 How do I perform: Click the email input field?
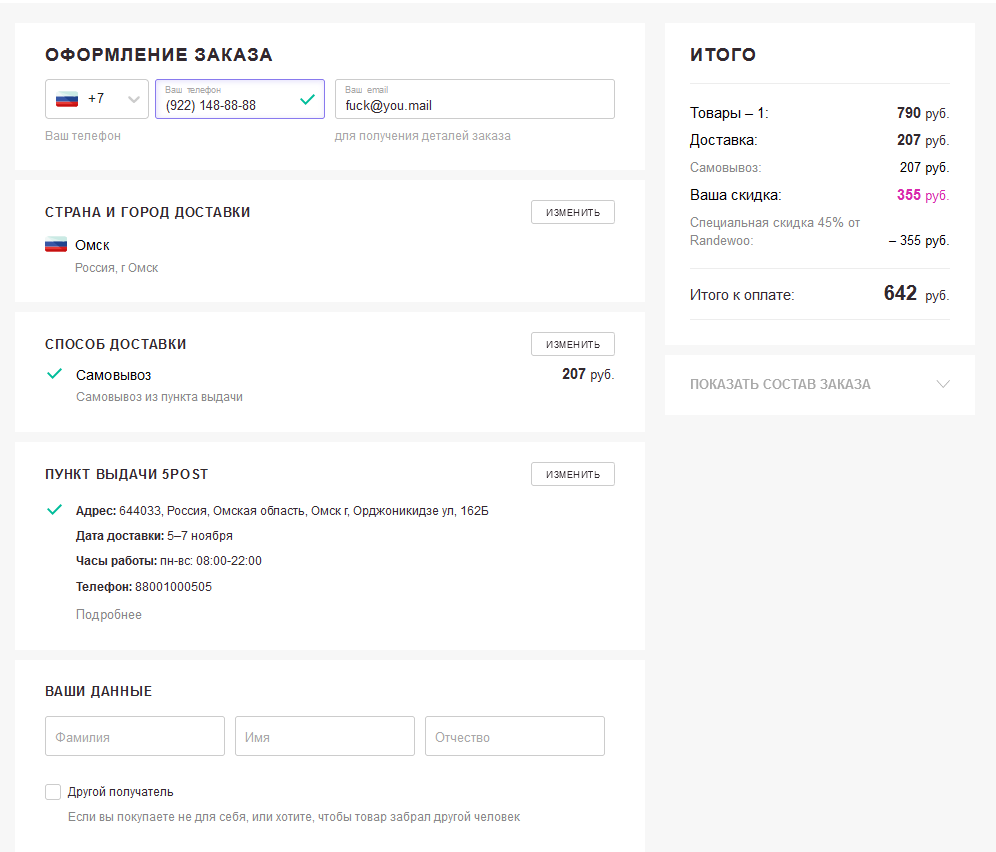coord(474,104)
